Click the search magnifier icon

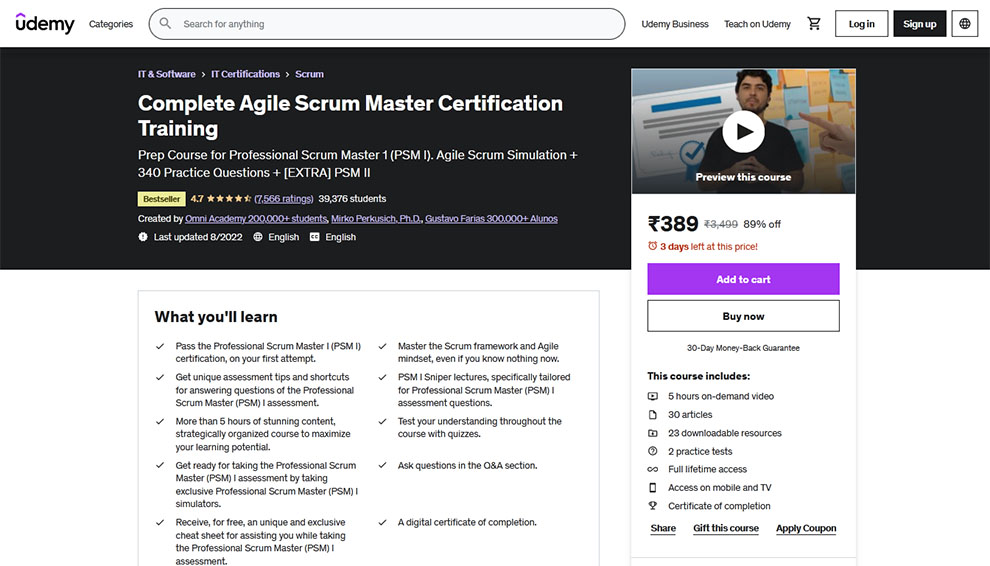[x=165, y=23]
